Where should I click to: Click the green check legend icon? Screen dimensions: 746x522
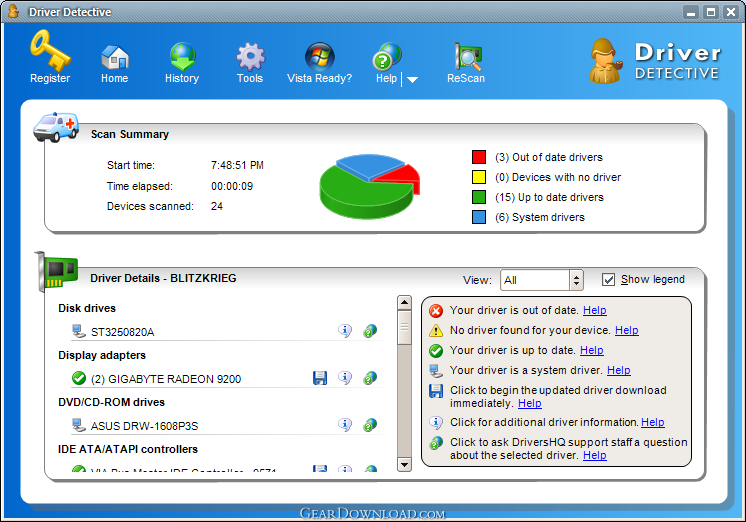(x=436, y=351)
